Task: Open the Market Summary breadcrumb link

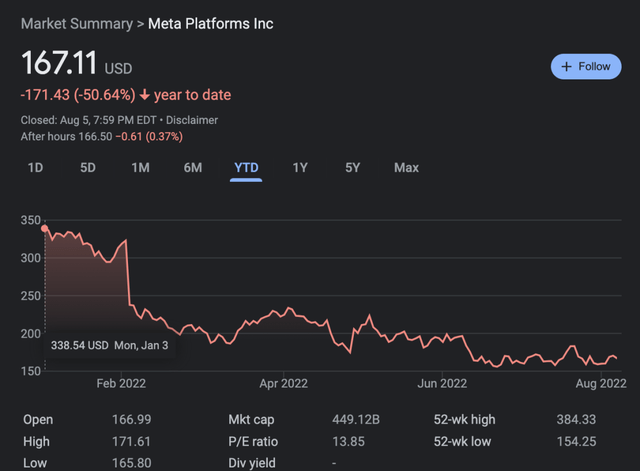Action: (x=77, y=23)
